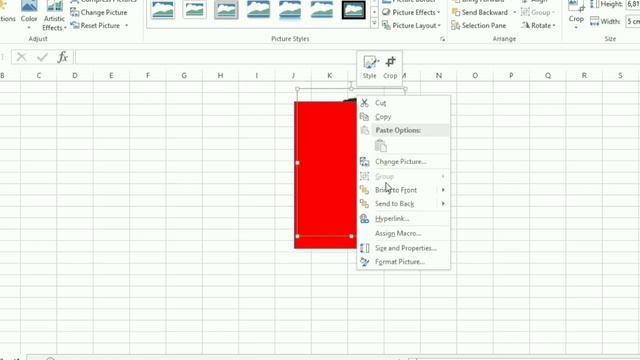Expand the Reset Picture dropdown arrow
640x360 pixels.
pyautogui.click(x=127, y=25)
